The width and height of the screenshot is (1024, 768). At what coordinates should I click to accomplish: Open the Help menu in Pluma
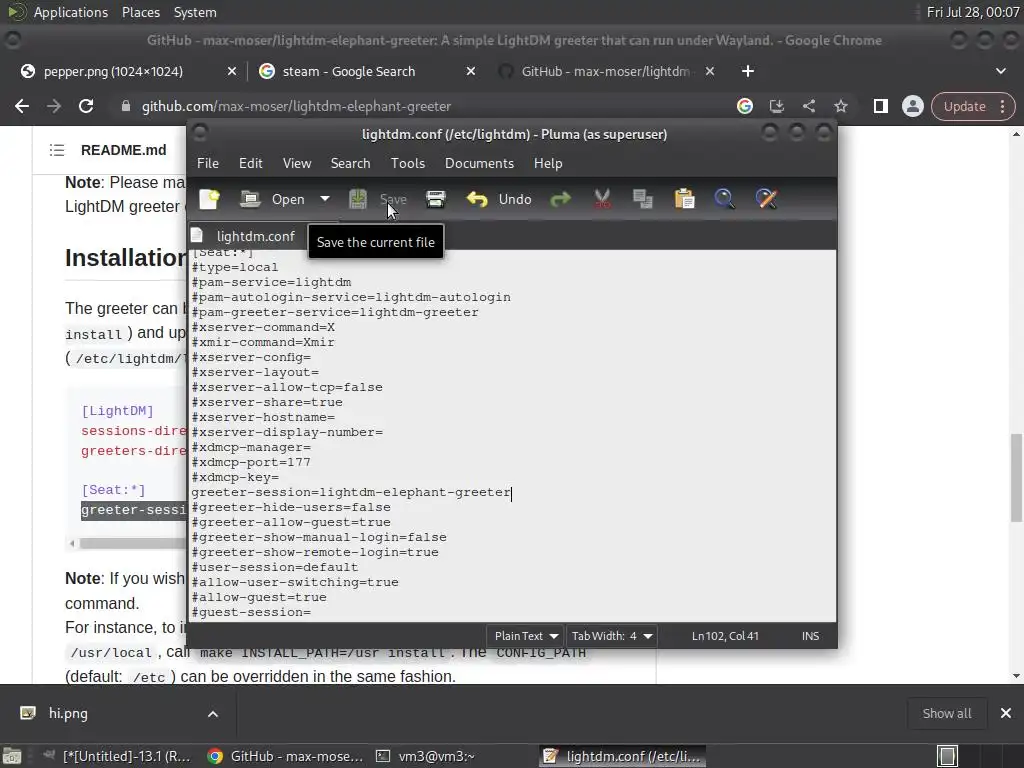[x=548, y=163]
